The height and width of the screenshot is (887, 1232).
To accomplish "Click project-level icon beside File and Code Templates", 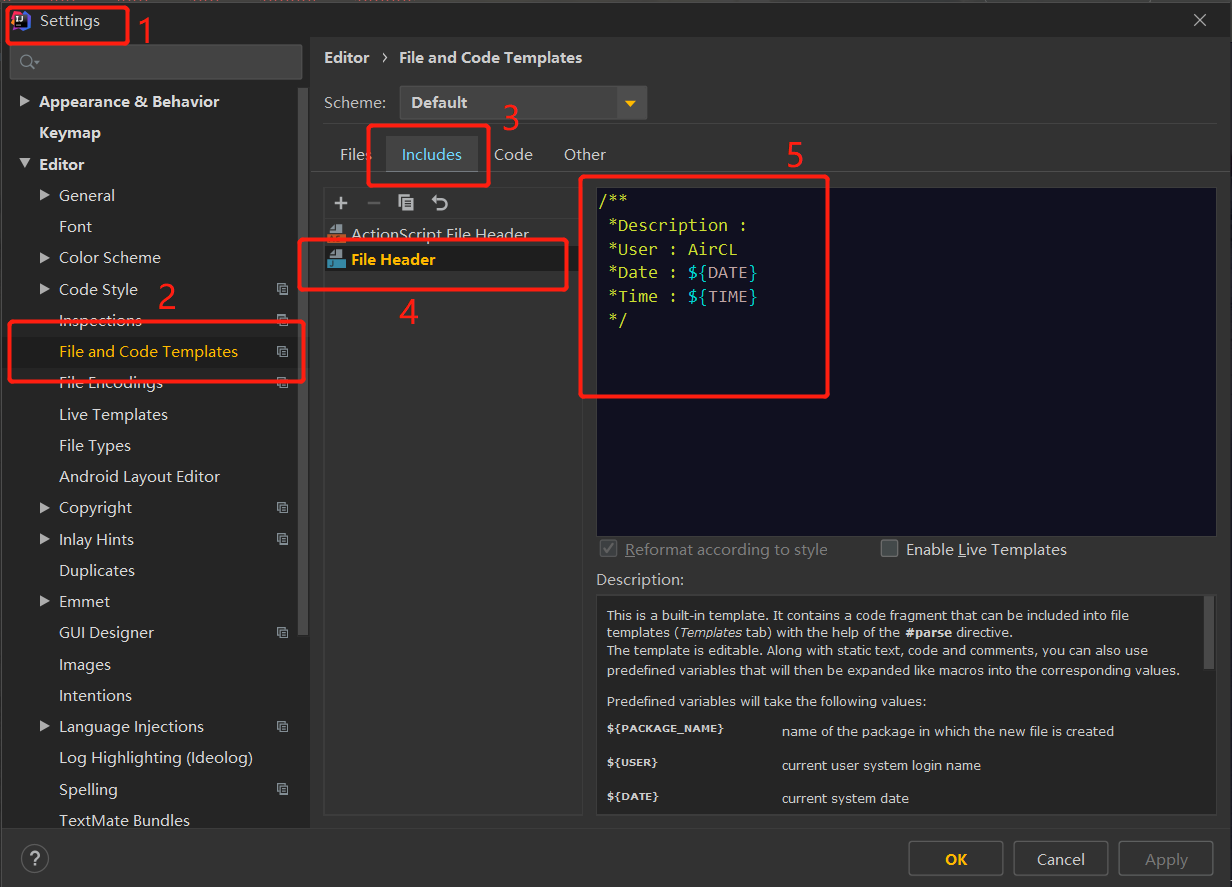I will [x=283, y=352].
